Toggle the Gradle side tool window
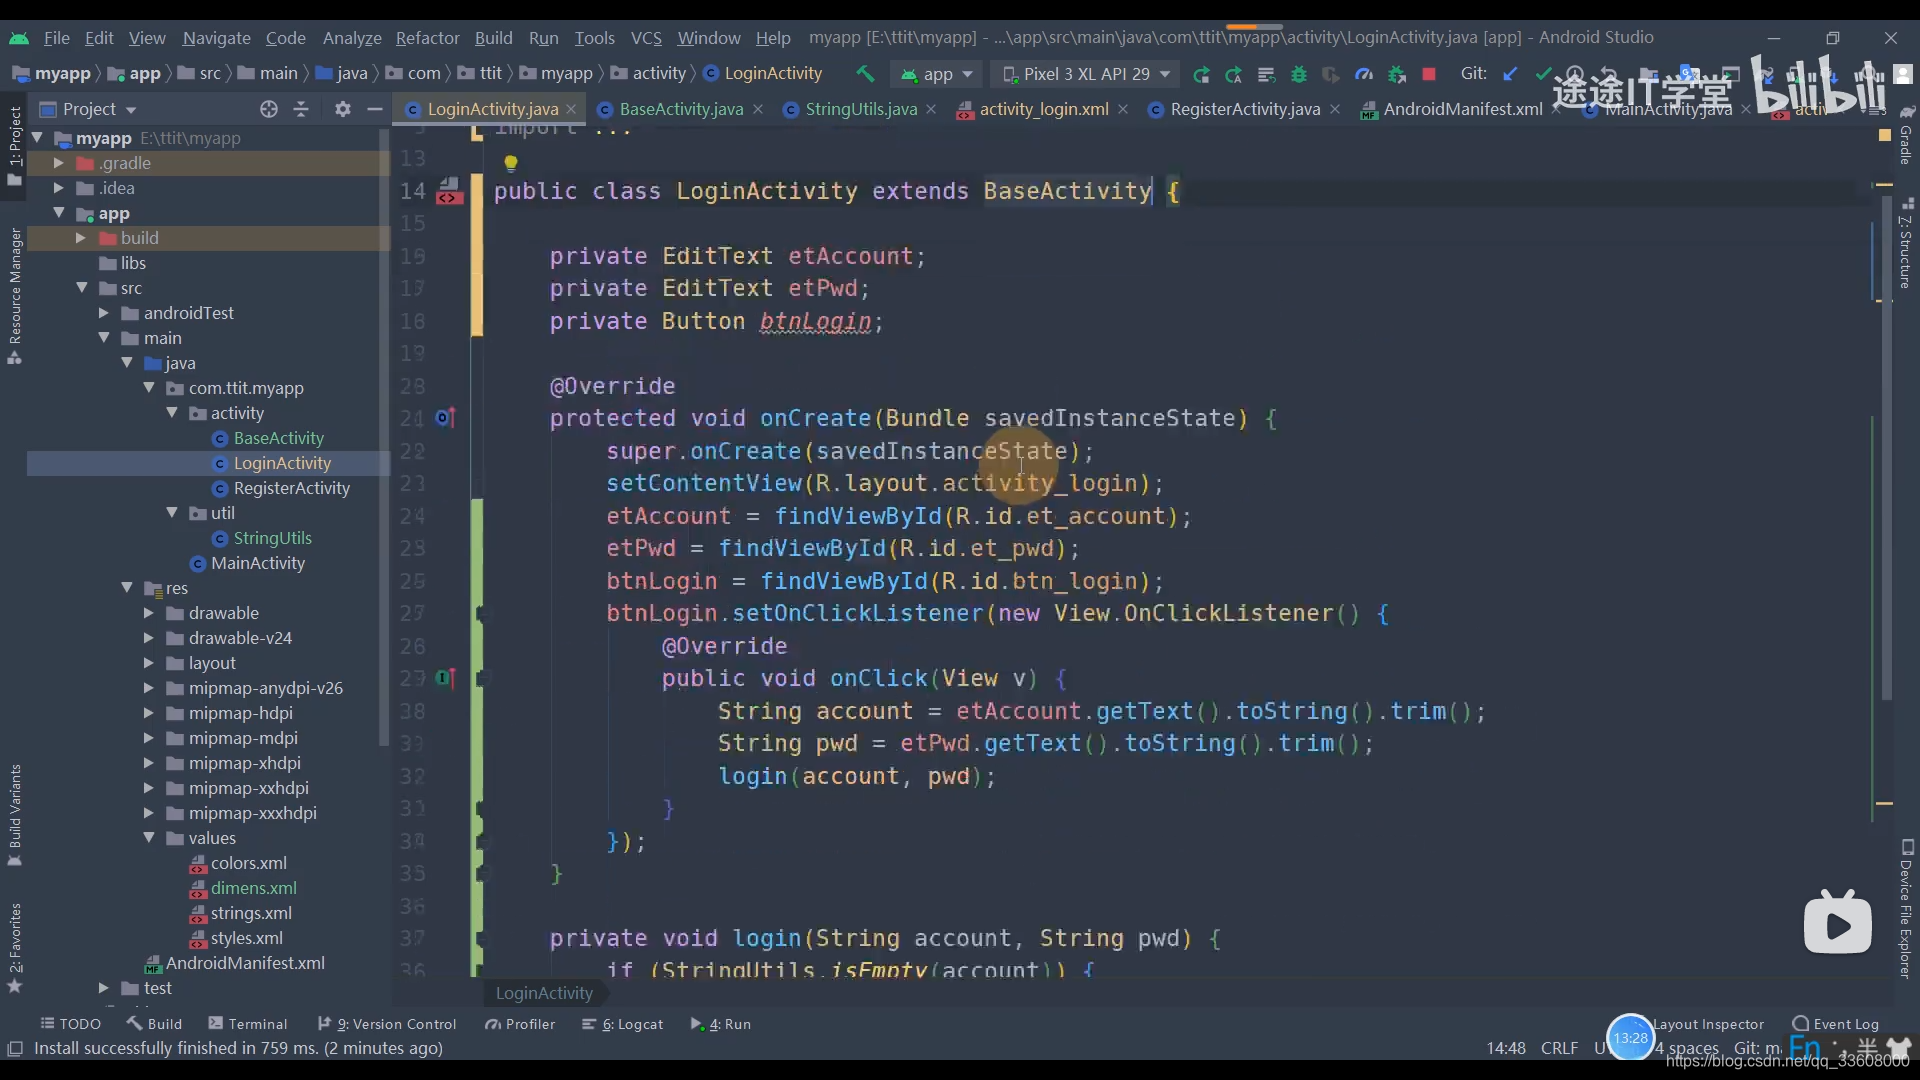This screenshot has height=1080, width=1920. 1906,135
